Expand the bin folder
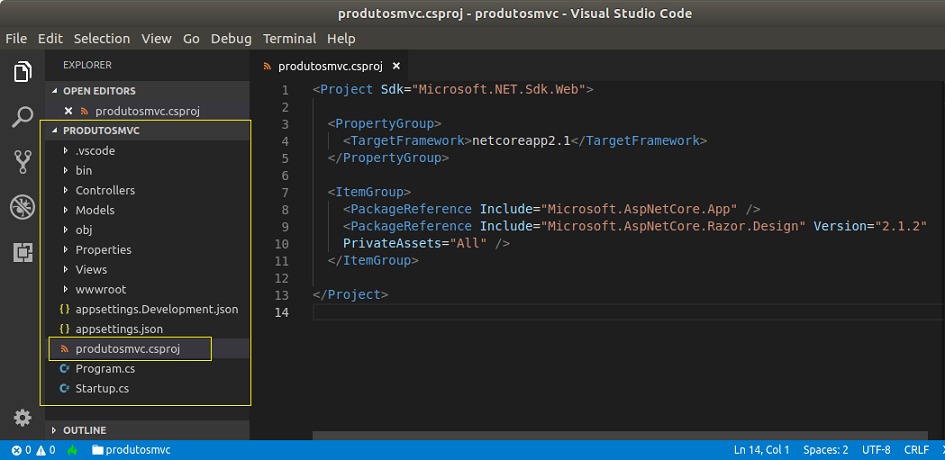The height and width of the screenshot is (460, 945). pos(66,171)
